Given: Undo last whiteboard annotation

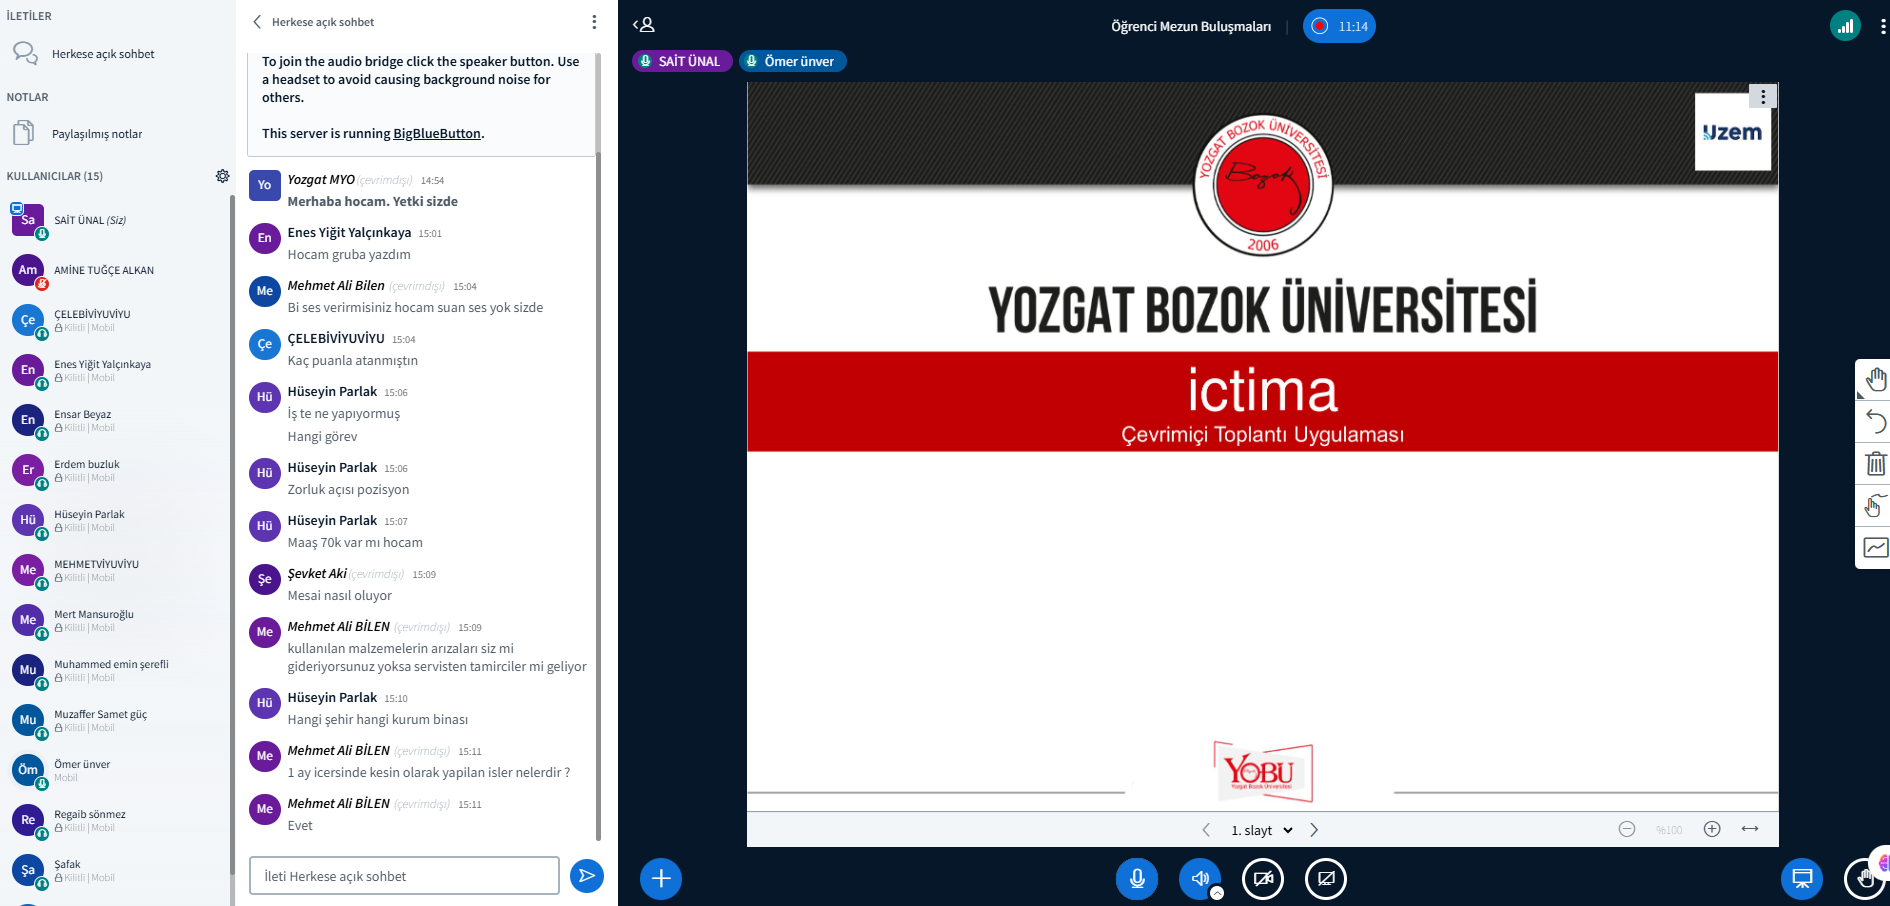Looking at the screenshot, I should [1875, 421].
